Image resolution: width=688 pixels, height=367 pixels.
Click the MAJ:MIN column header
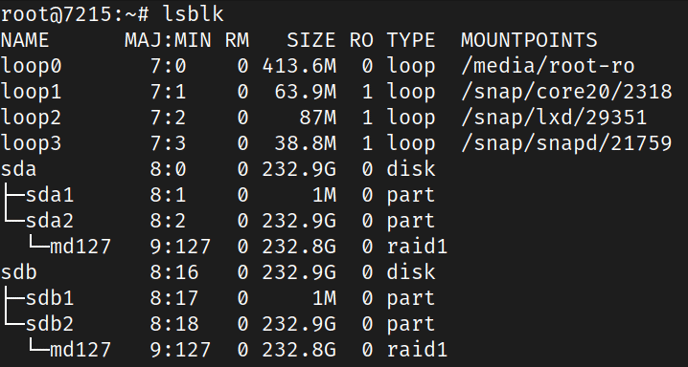click(x=168, y=40)
